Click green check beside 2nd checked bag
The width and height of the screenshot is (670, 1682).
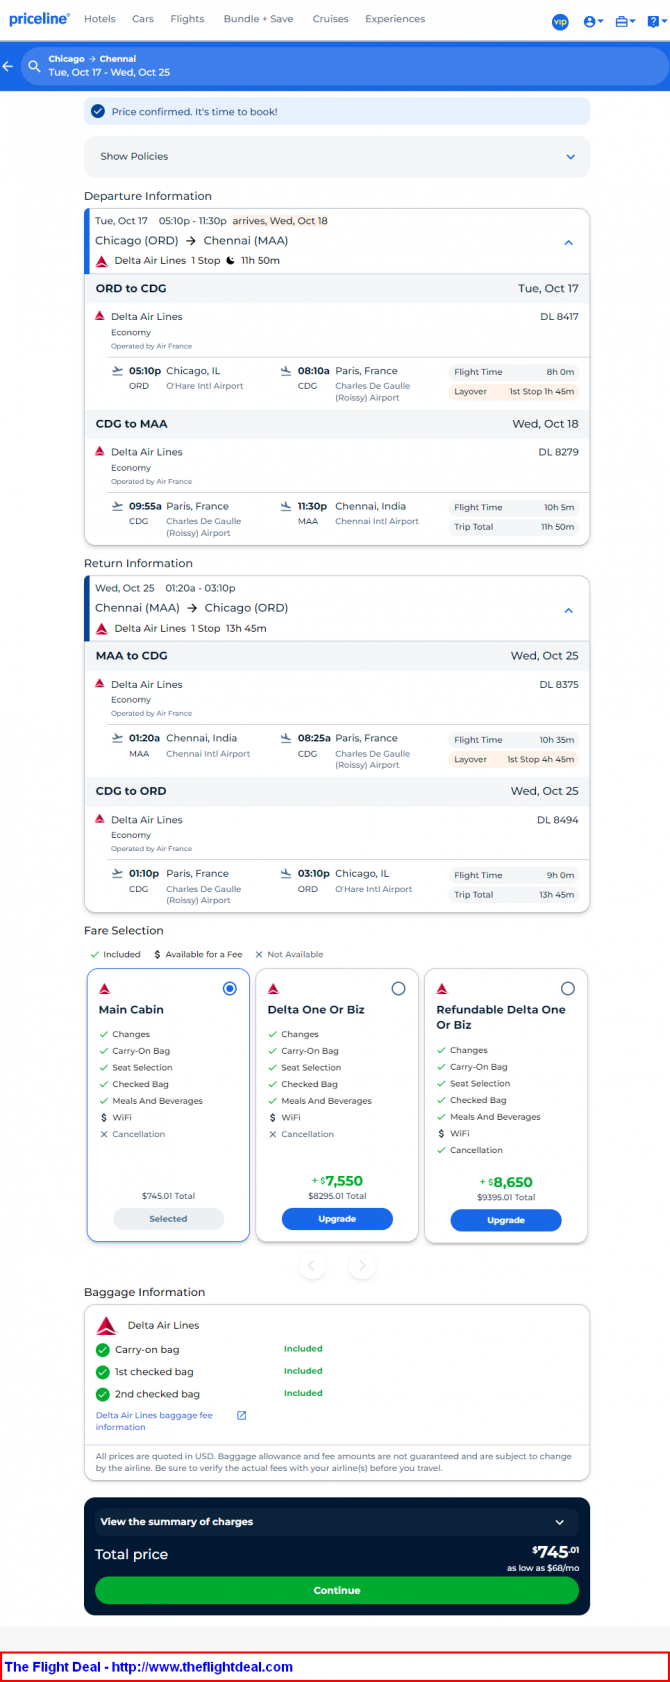[102, 1394]
